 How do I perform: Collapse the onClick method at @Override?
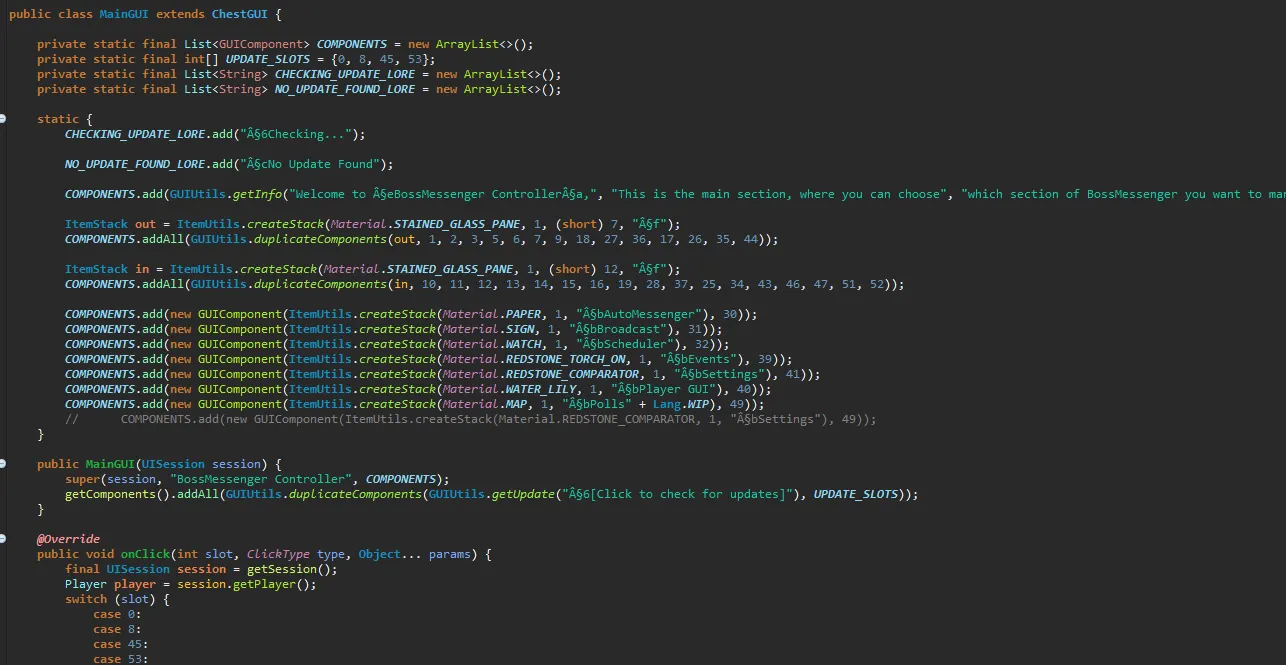3,539
